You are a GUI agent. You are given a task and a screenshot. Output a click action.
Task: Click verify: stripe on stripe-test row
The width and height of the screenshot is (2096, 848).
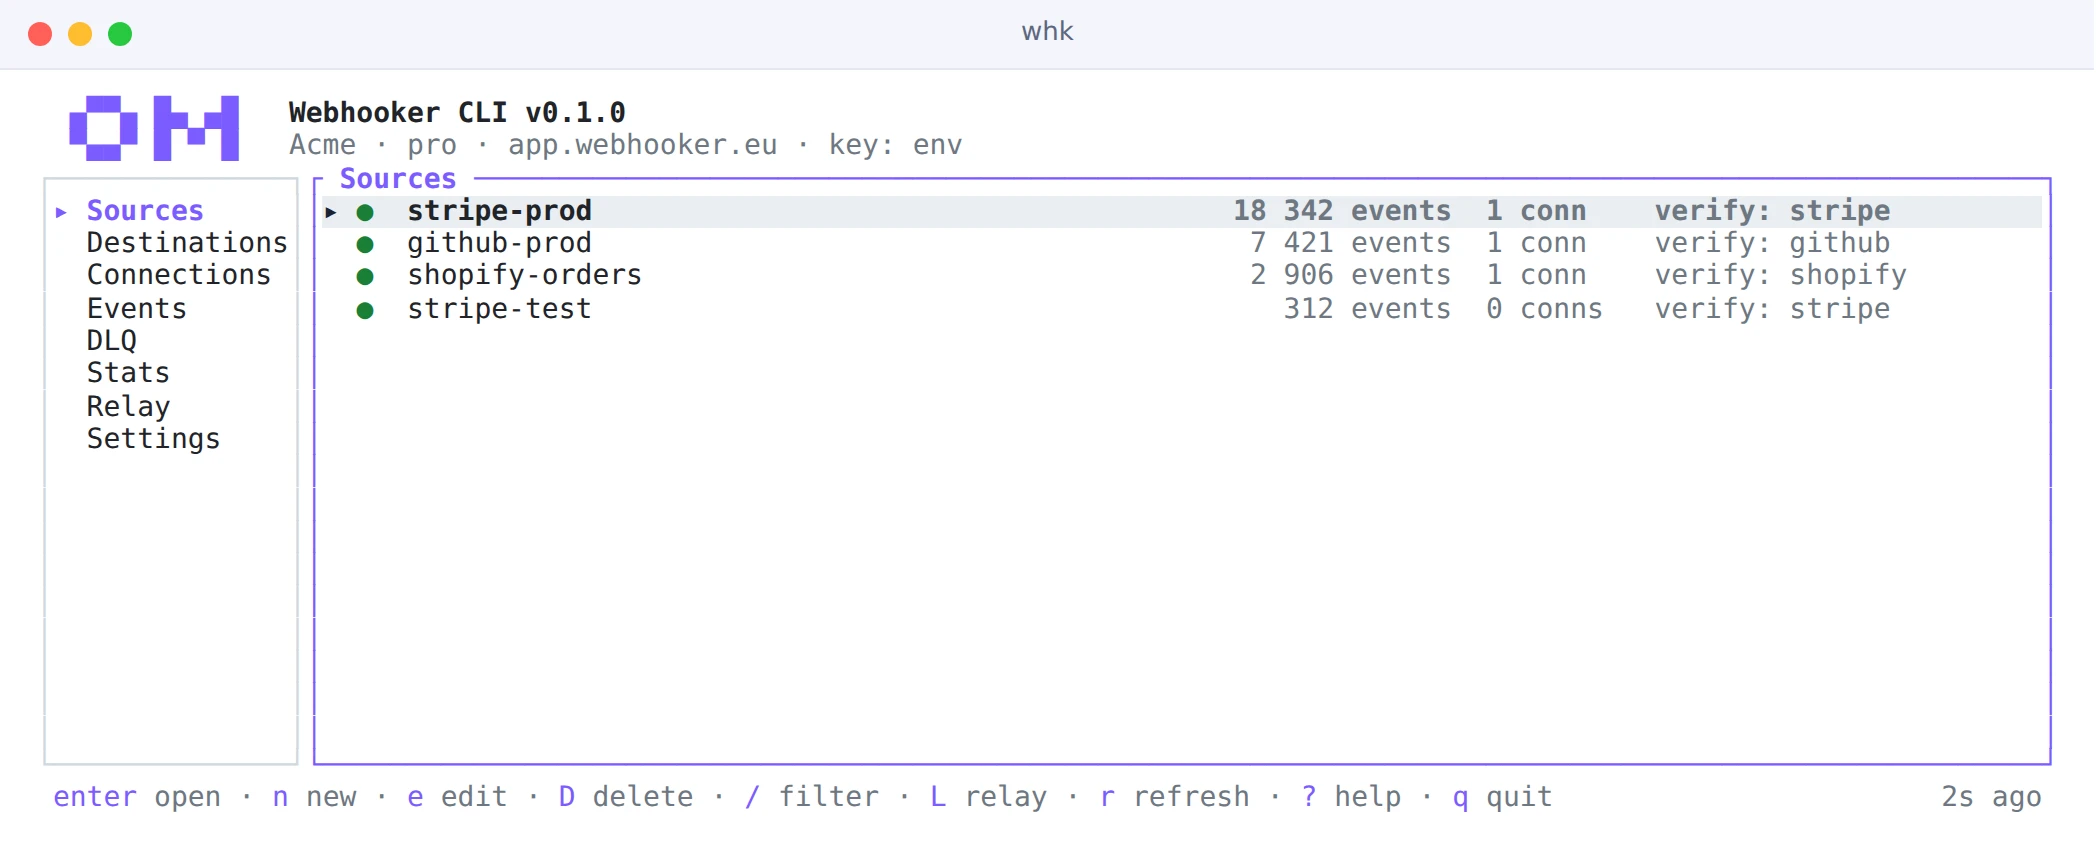pos(1772,309)
